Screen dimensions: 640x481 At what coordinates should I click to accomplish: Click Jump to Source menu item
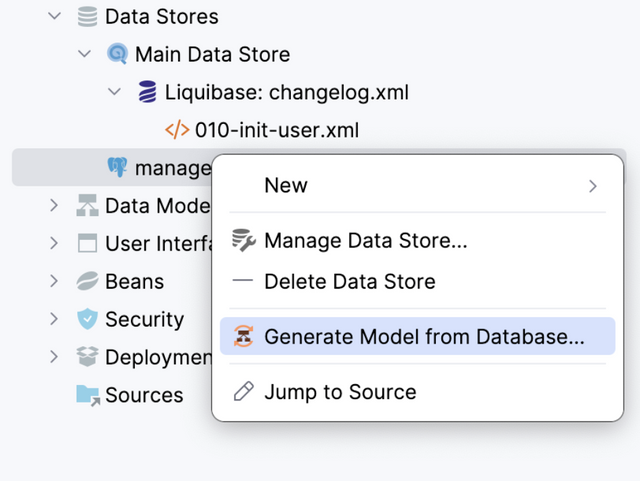click(339, 392)
